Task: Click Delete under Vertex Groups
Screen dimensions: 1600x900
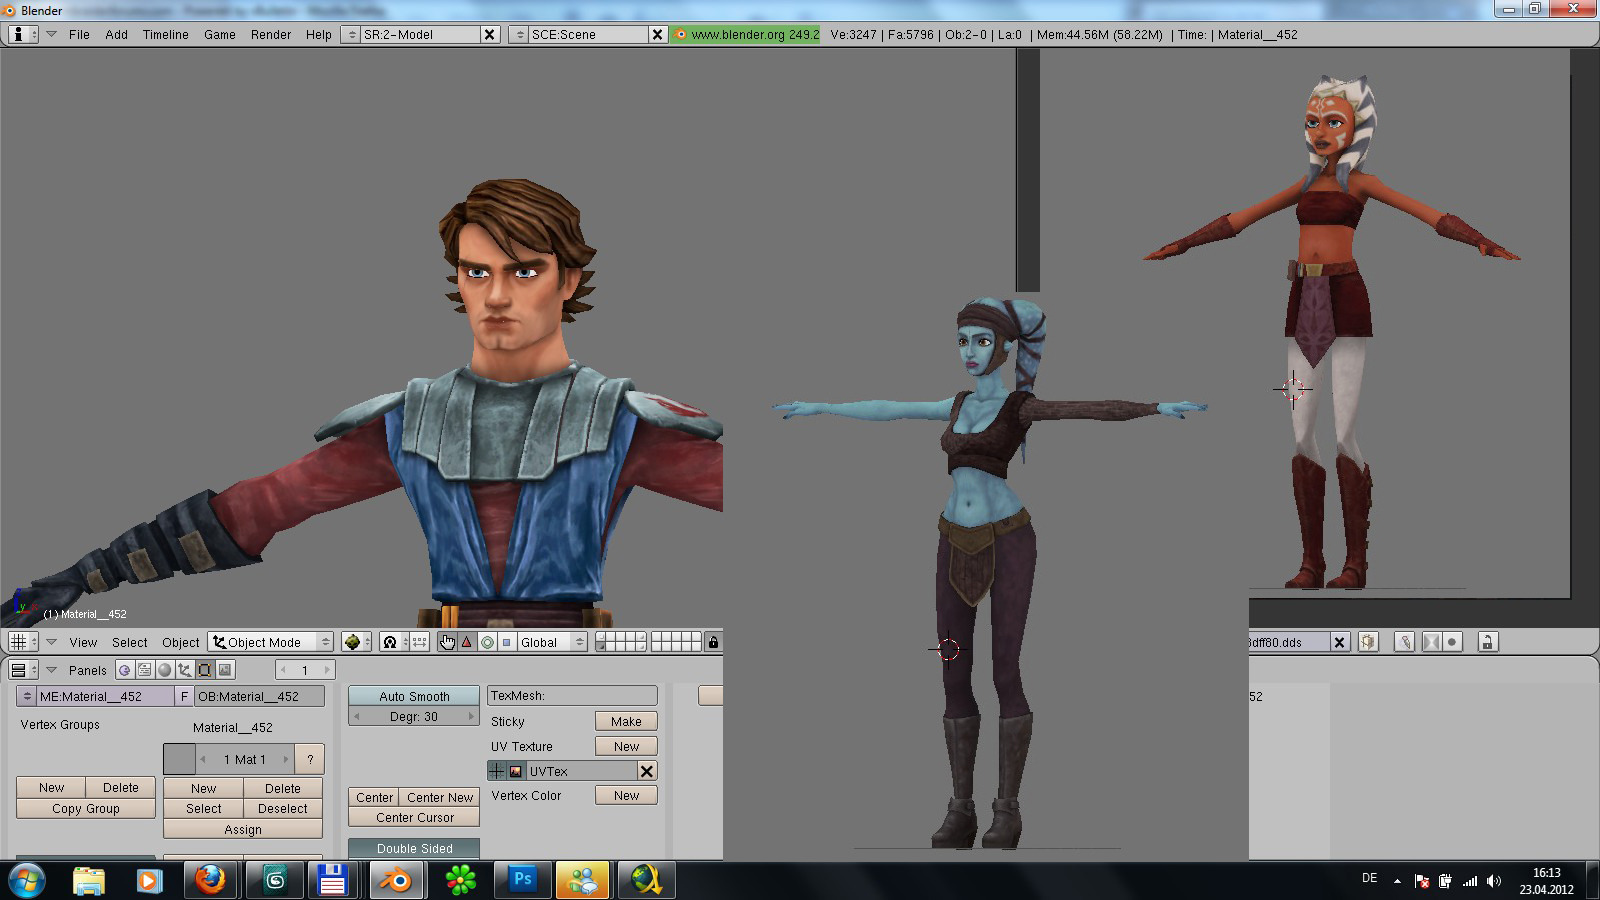Action: pyautogui.click(x=121, y=788)
